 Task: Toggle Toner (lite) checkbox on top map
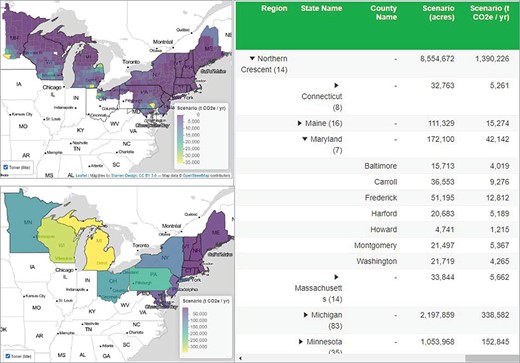point(6,167)
